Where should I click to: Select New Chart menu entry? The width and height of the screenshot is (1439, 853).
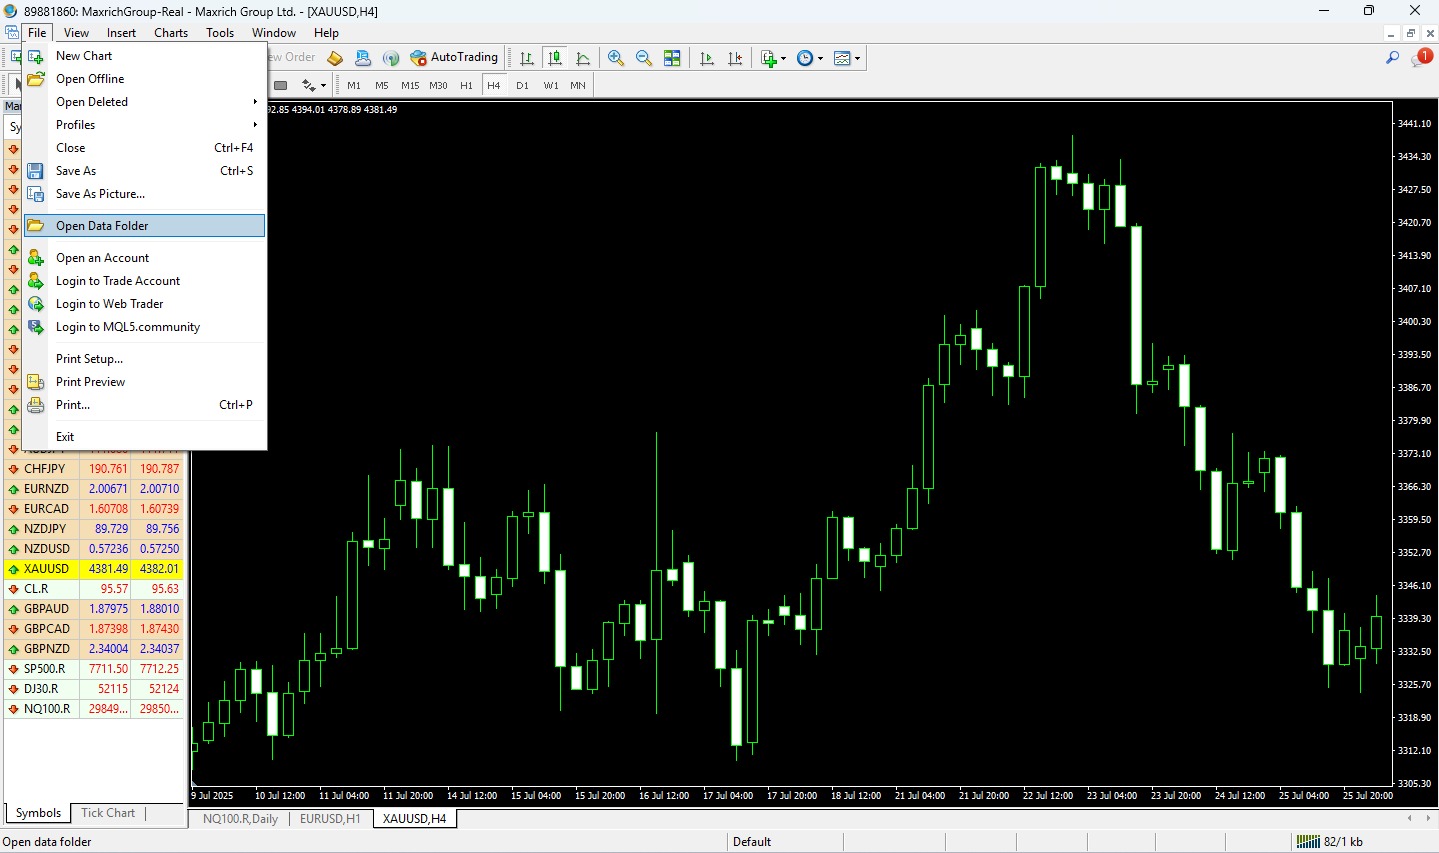click(x=145, y=56)
